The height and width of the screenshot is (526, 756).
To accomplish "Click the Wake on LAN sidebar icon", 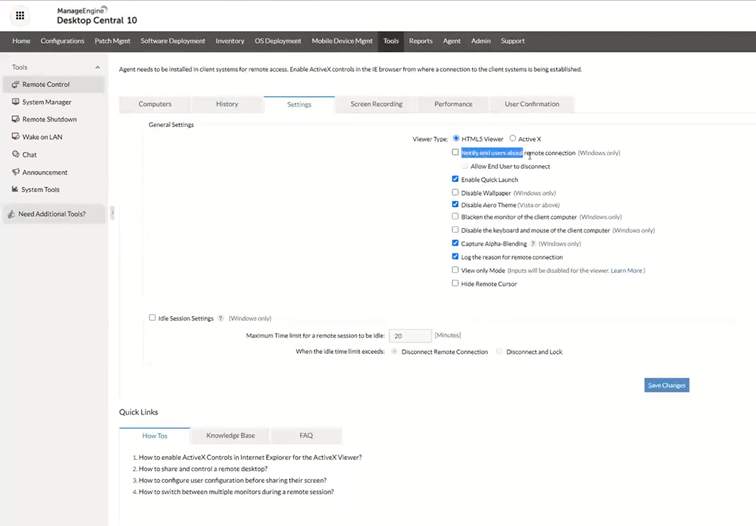I will (x=15, y=137).
